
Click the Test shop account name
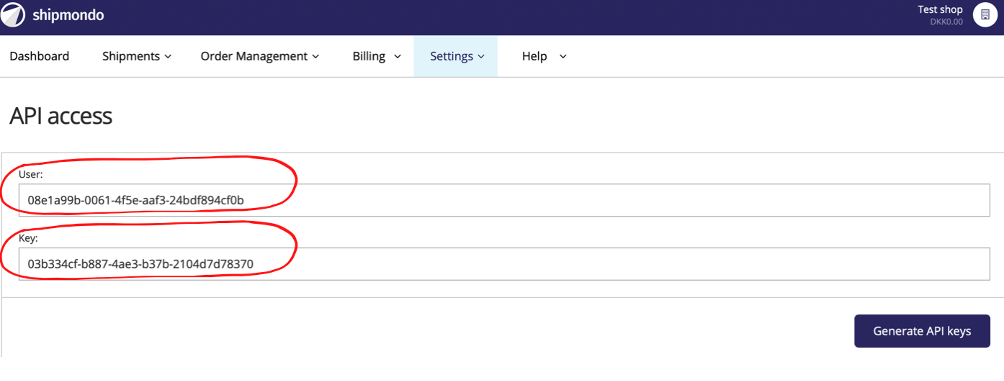(x=940, y=10)
